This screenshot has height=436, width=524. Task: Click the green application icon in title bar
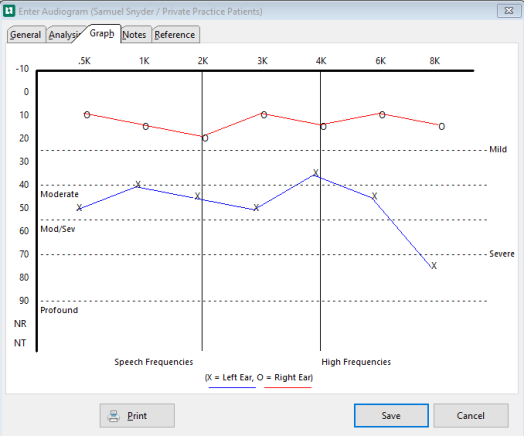[9, 11]
